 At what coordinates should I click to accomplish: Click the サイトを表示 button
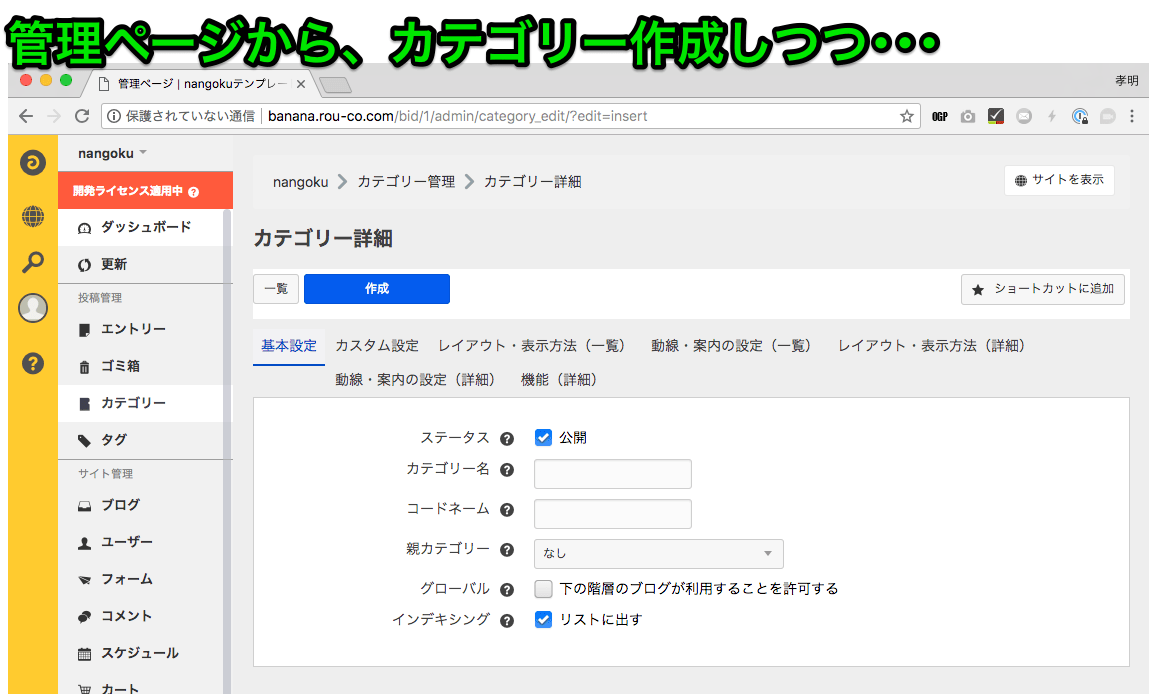tap(1060, 180)
